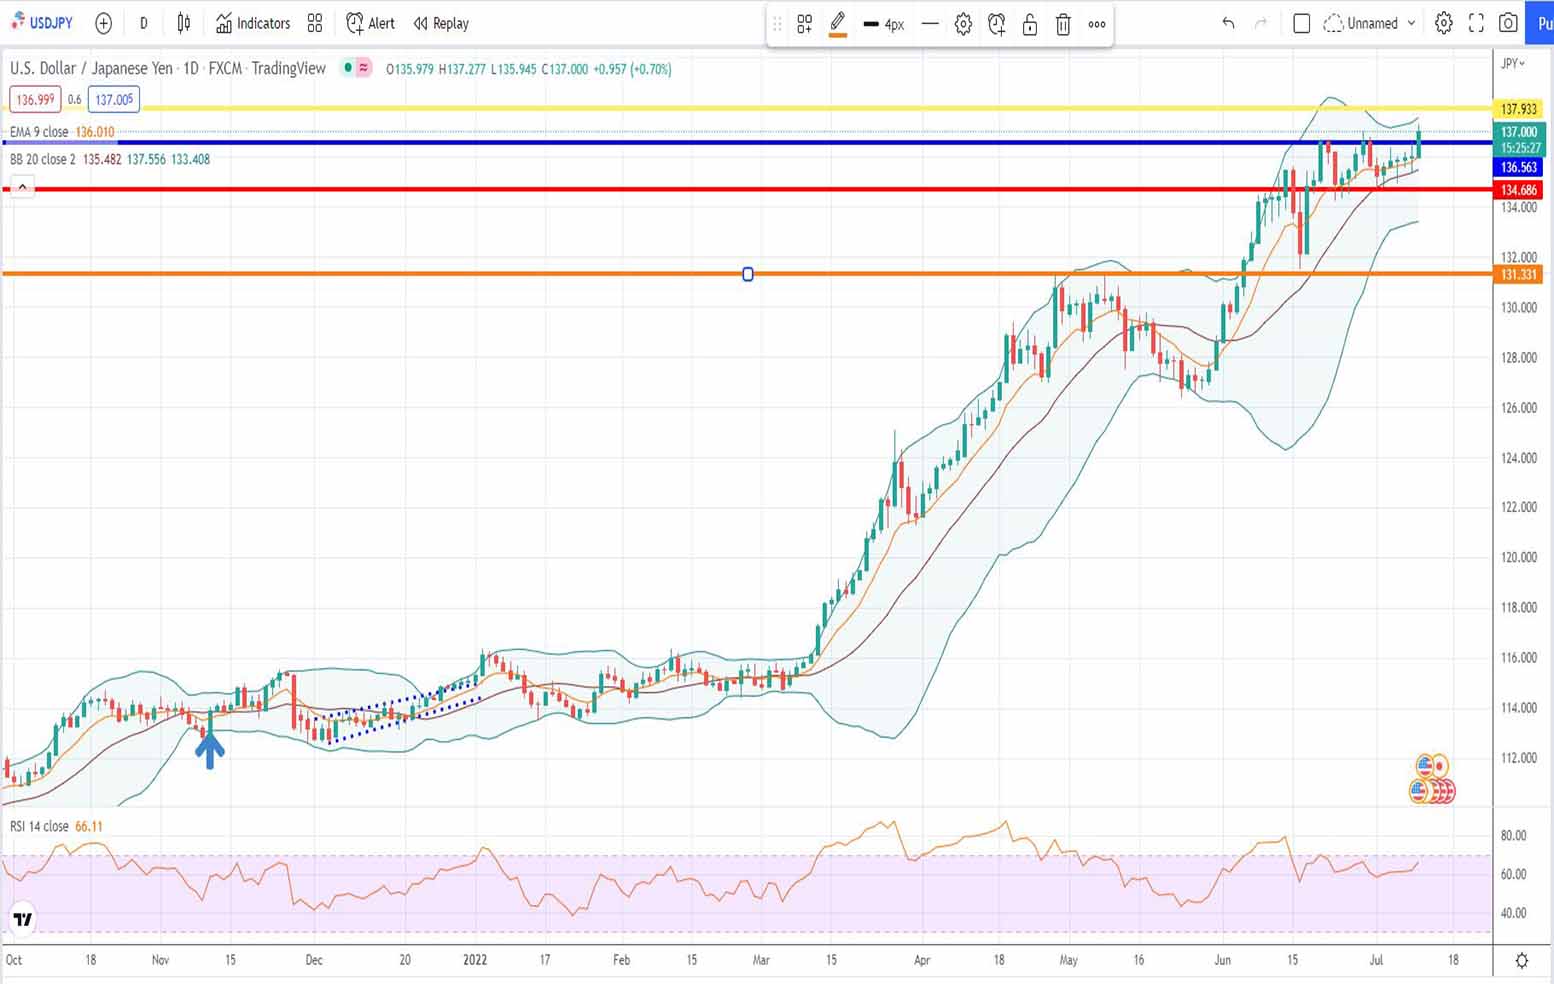Open the JPY currency dropdown
Screen dimensions: 1554x984
click(x=1513, y=63)
